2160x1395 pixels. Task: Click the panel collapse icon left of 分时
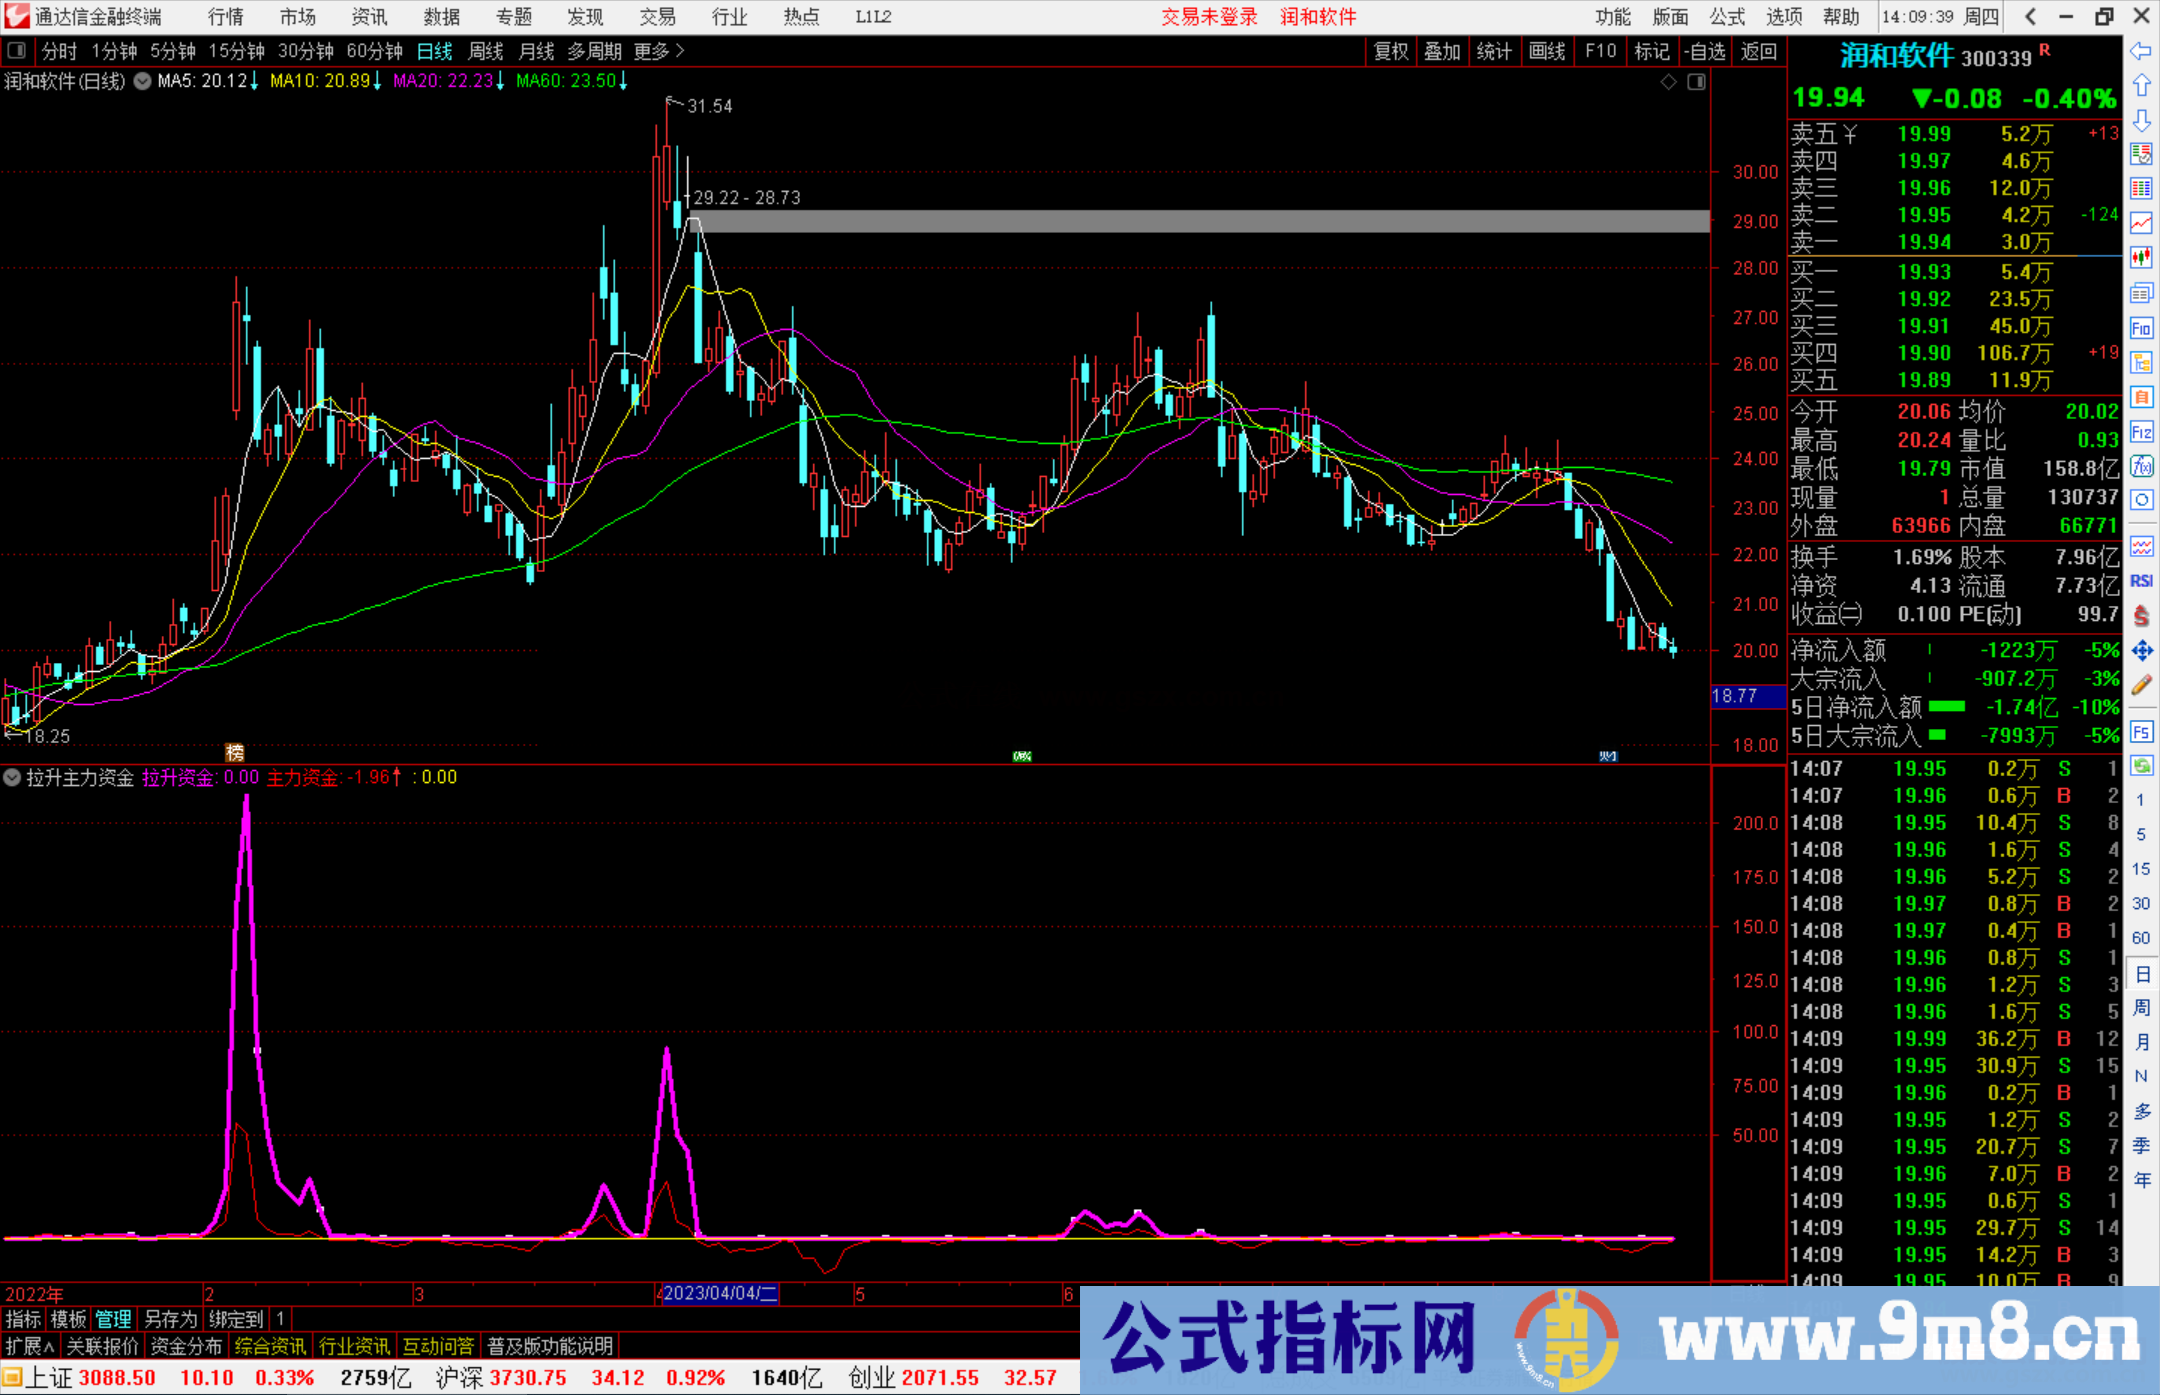pyautogui.click(x=16, y=51)
